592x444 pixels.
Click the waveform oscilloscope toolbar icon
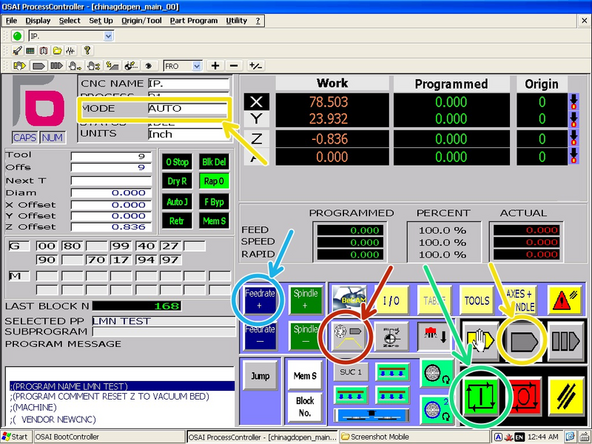click(x=71, y=51)
